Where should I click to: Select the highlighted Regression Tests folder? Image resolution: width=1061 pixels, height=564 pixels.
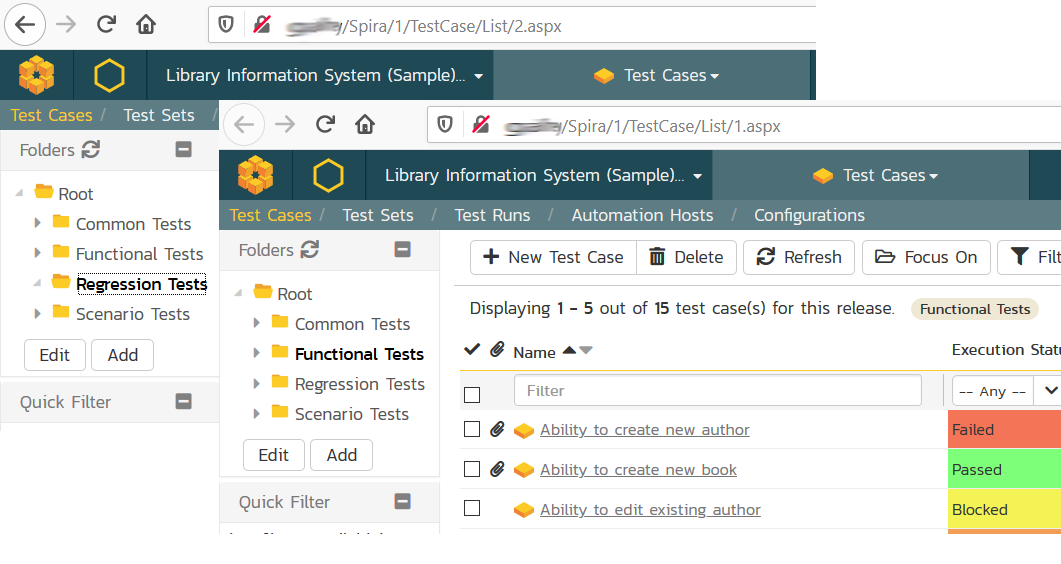(x=141, y=284)
